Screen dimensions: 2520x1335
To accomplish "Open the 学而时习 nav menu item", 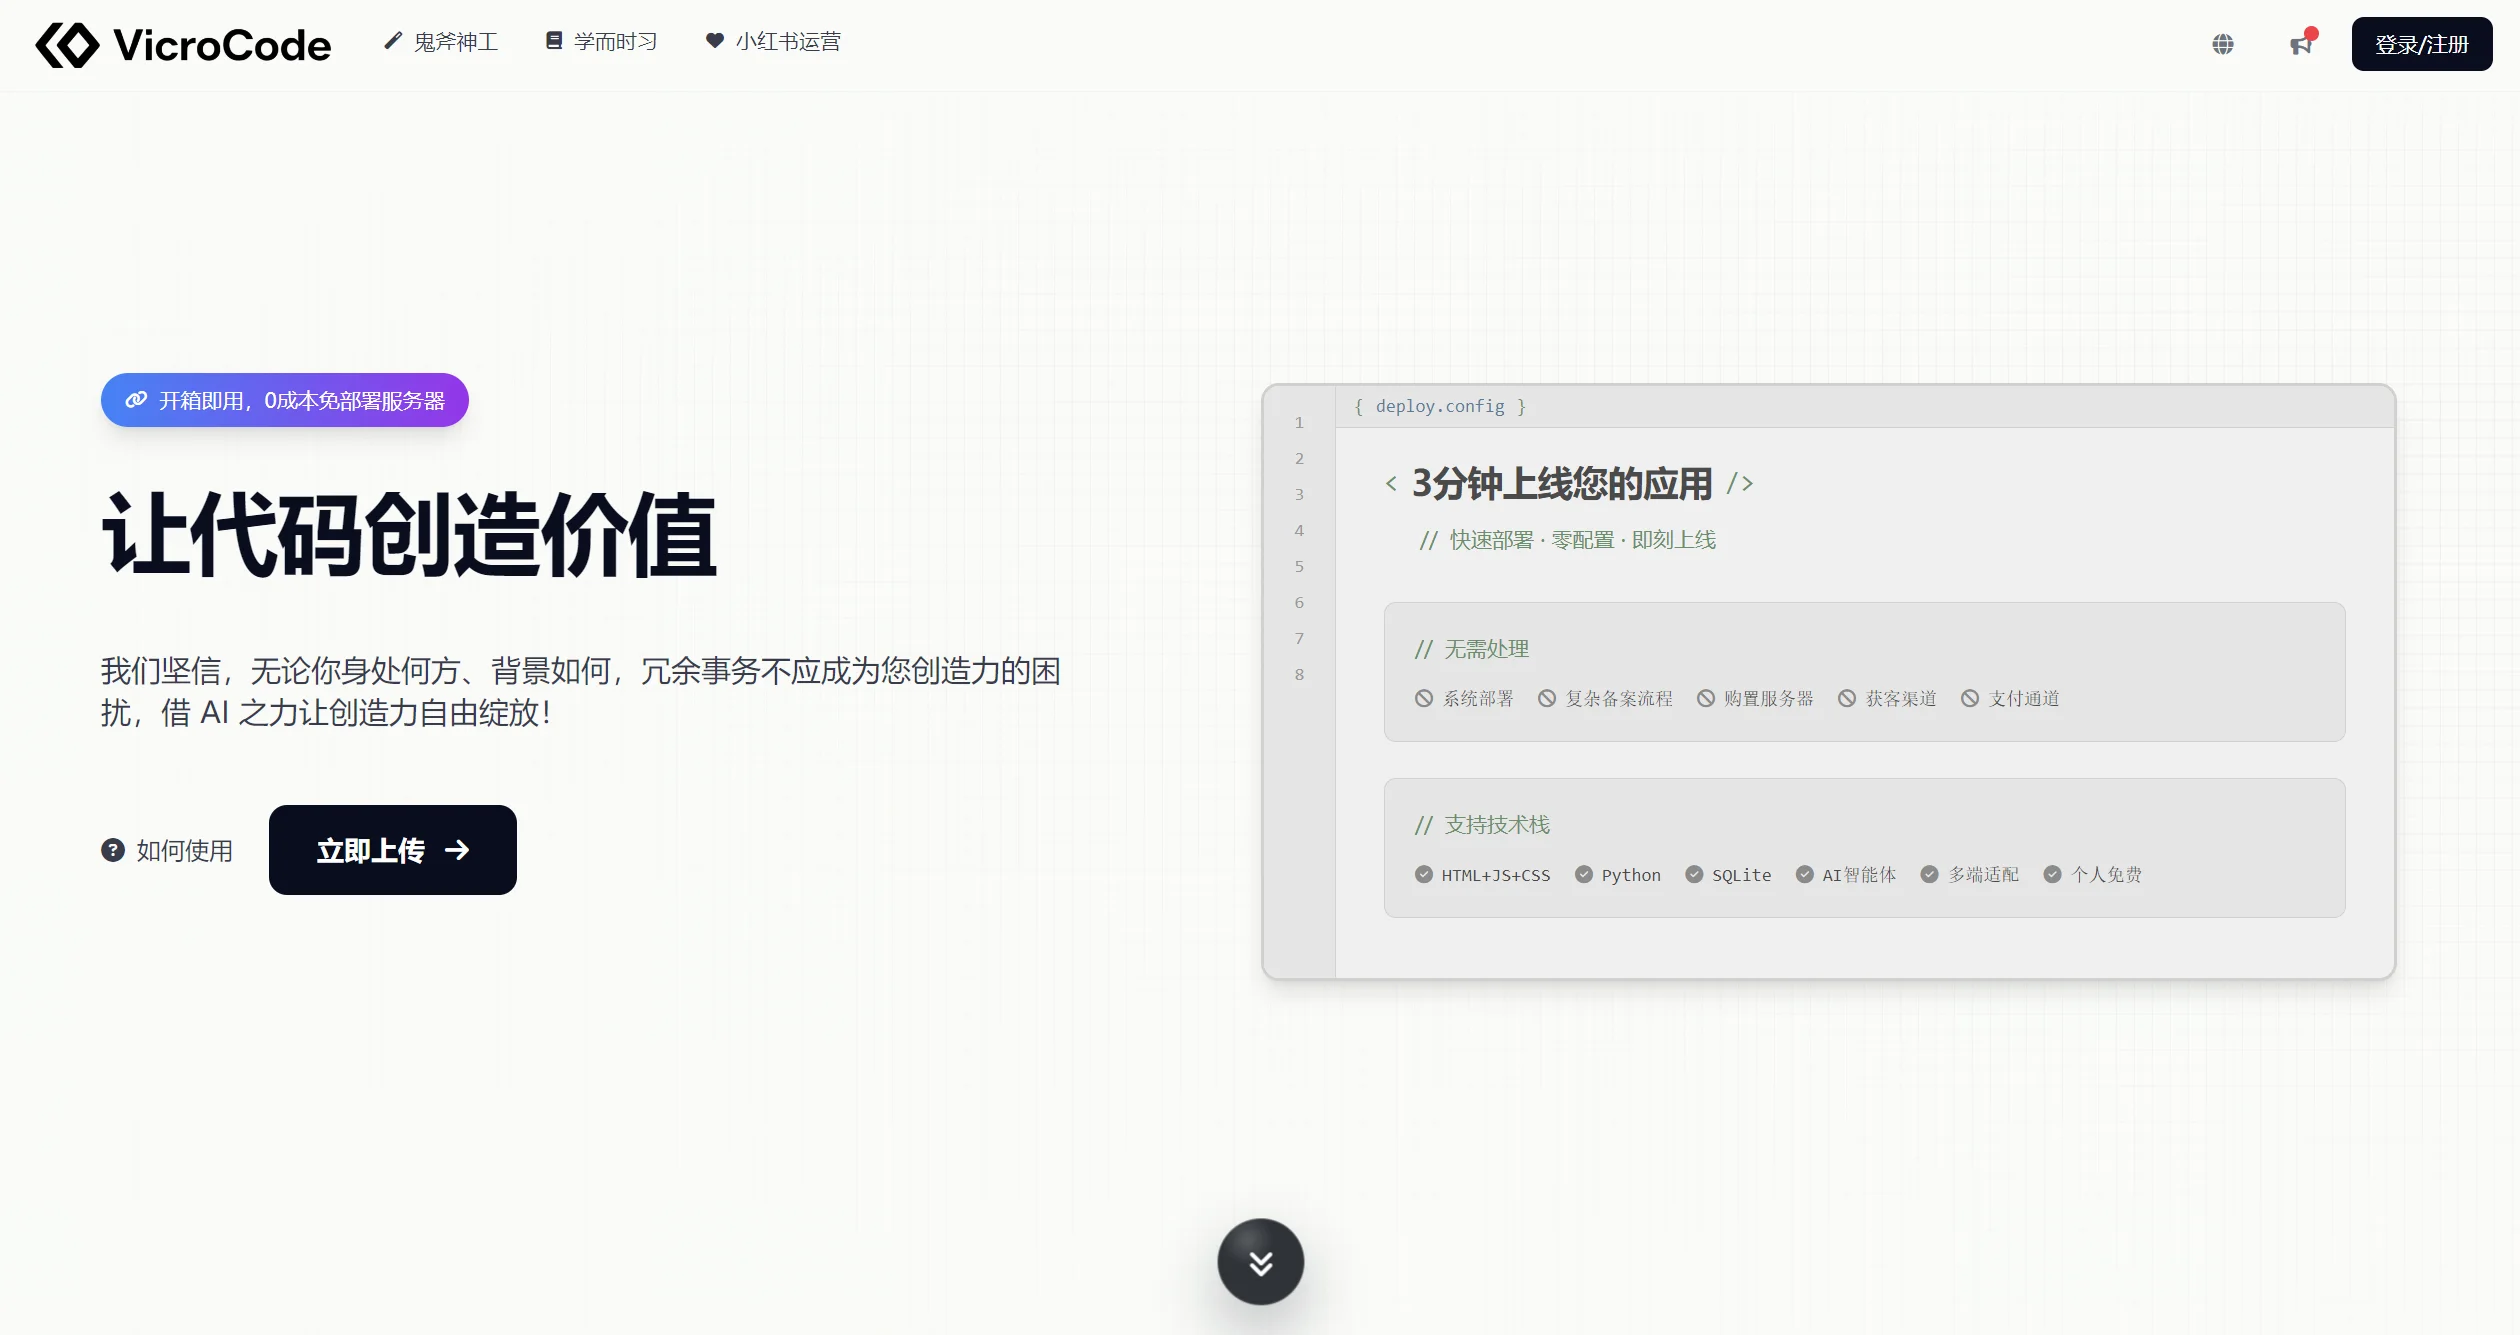I will pos(601,41).
